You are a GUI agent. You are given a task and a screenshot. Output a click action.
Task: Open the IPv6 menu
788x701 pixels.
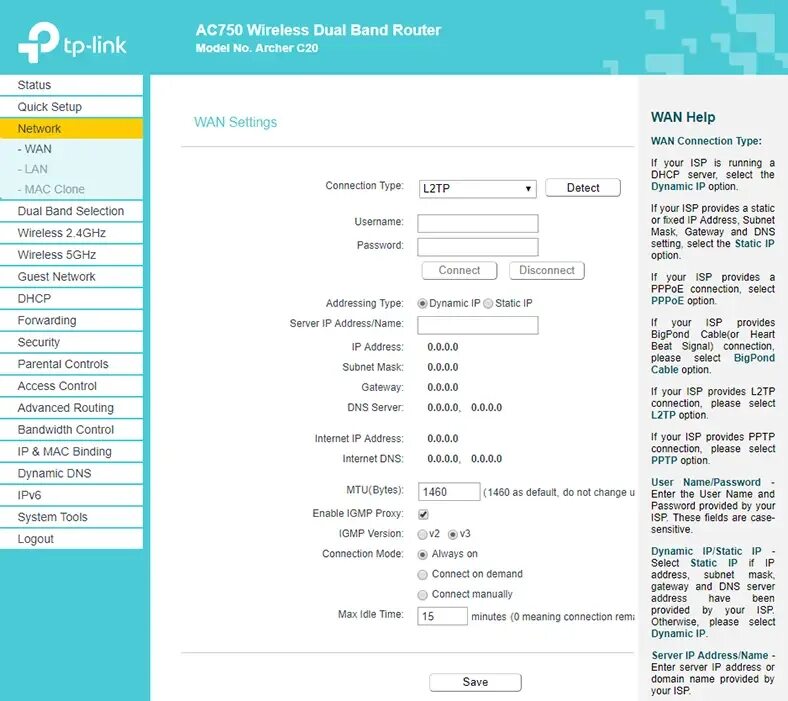(71, 495)
